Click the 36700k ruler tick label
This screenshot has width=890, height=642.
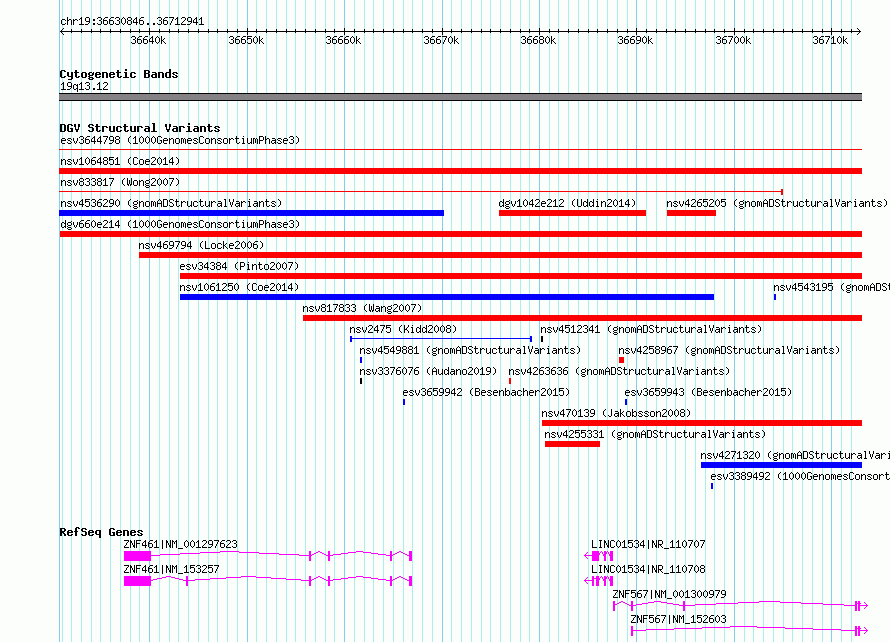click(733, 40)
